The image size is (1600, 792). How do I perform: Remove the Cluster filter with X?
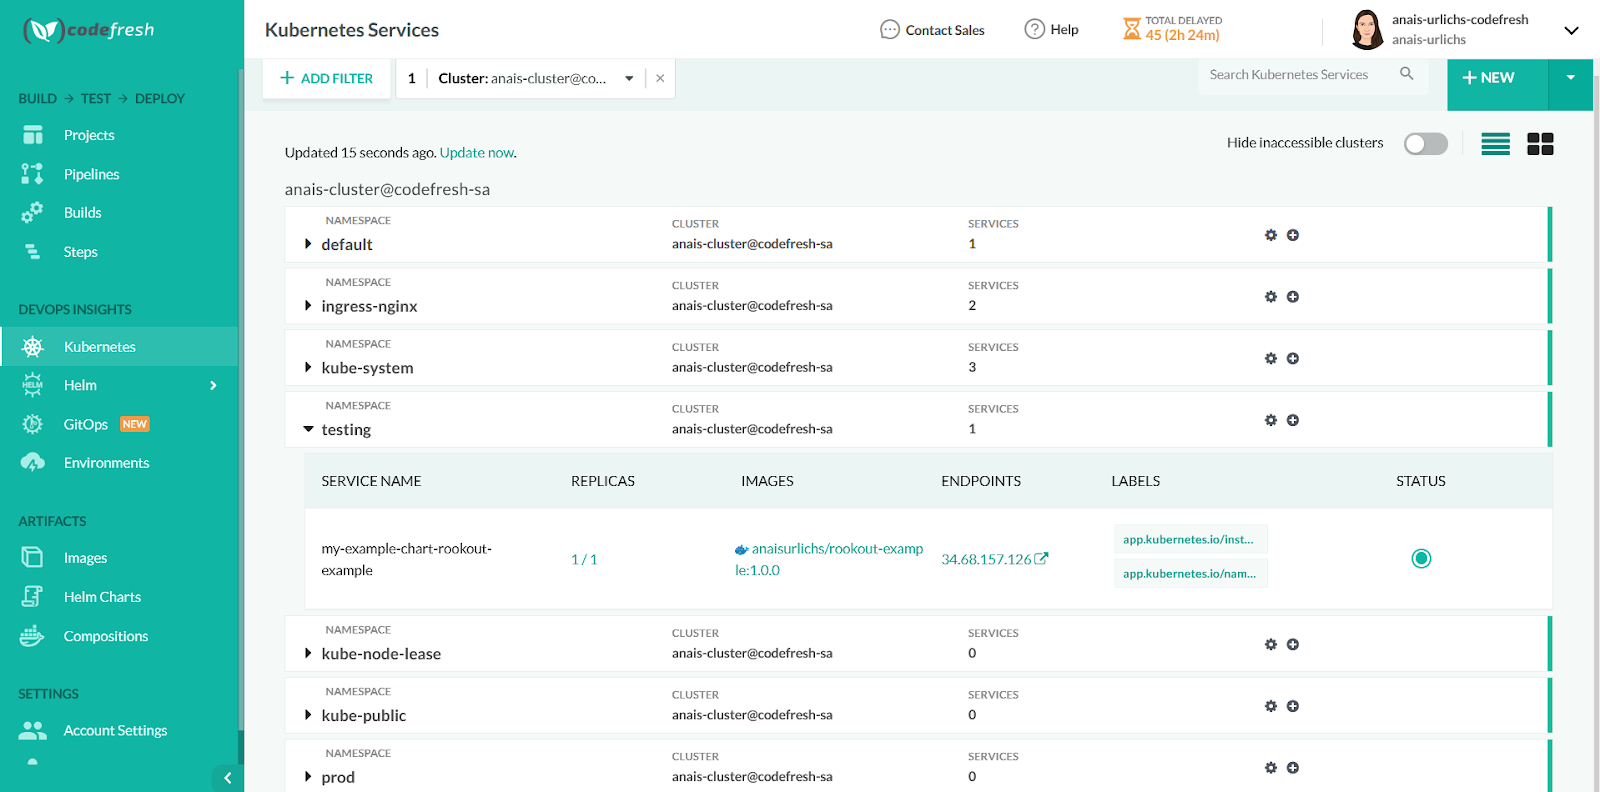[x=660, y=78]
